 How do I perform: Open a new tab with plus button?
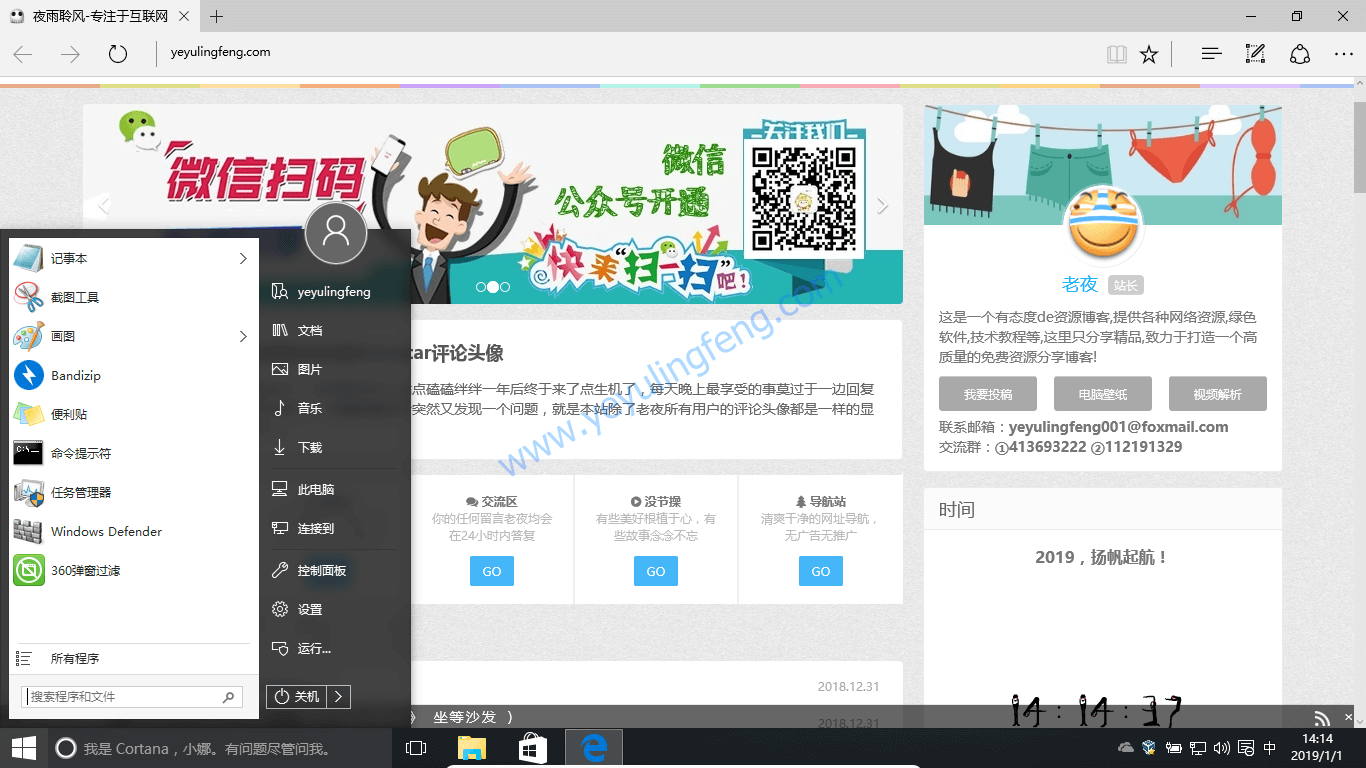click(217, 16)
